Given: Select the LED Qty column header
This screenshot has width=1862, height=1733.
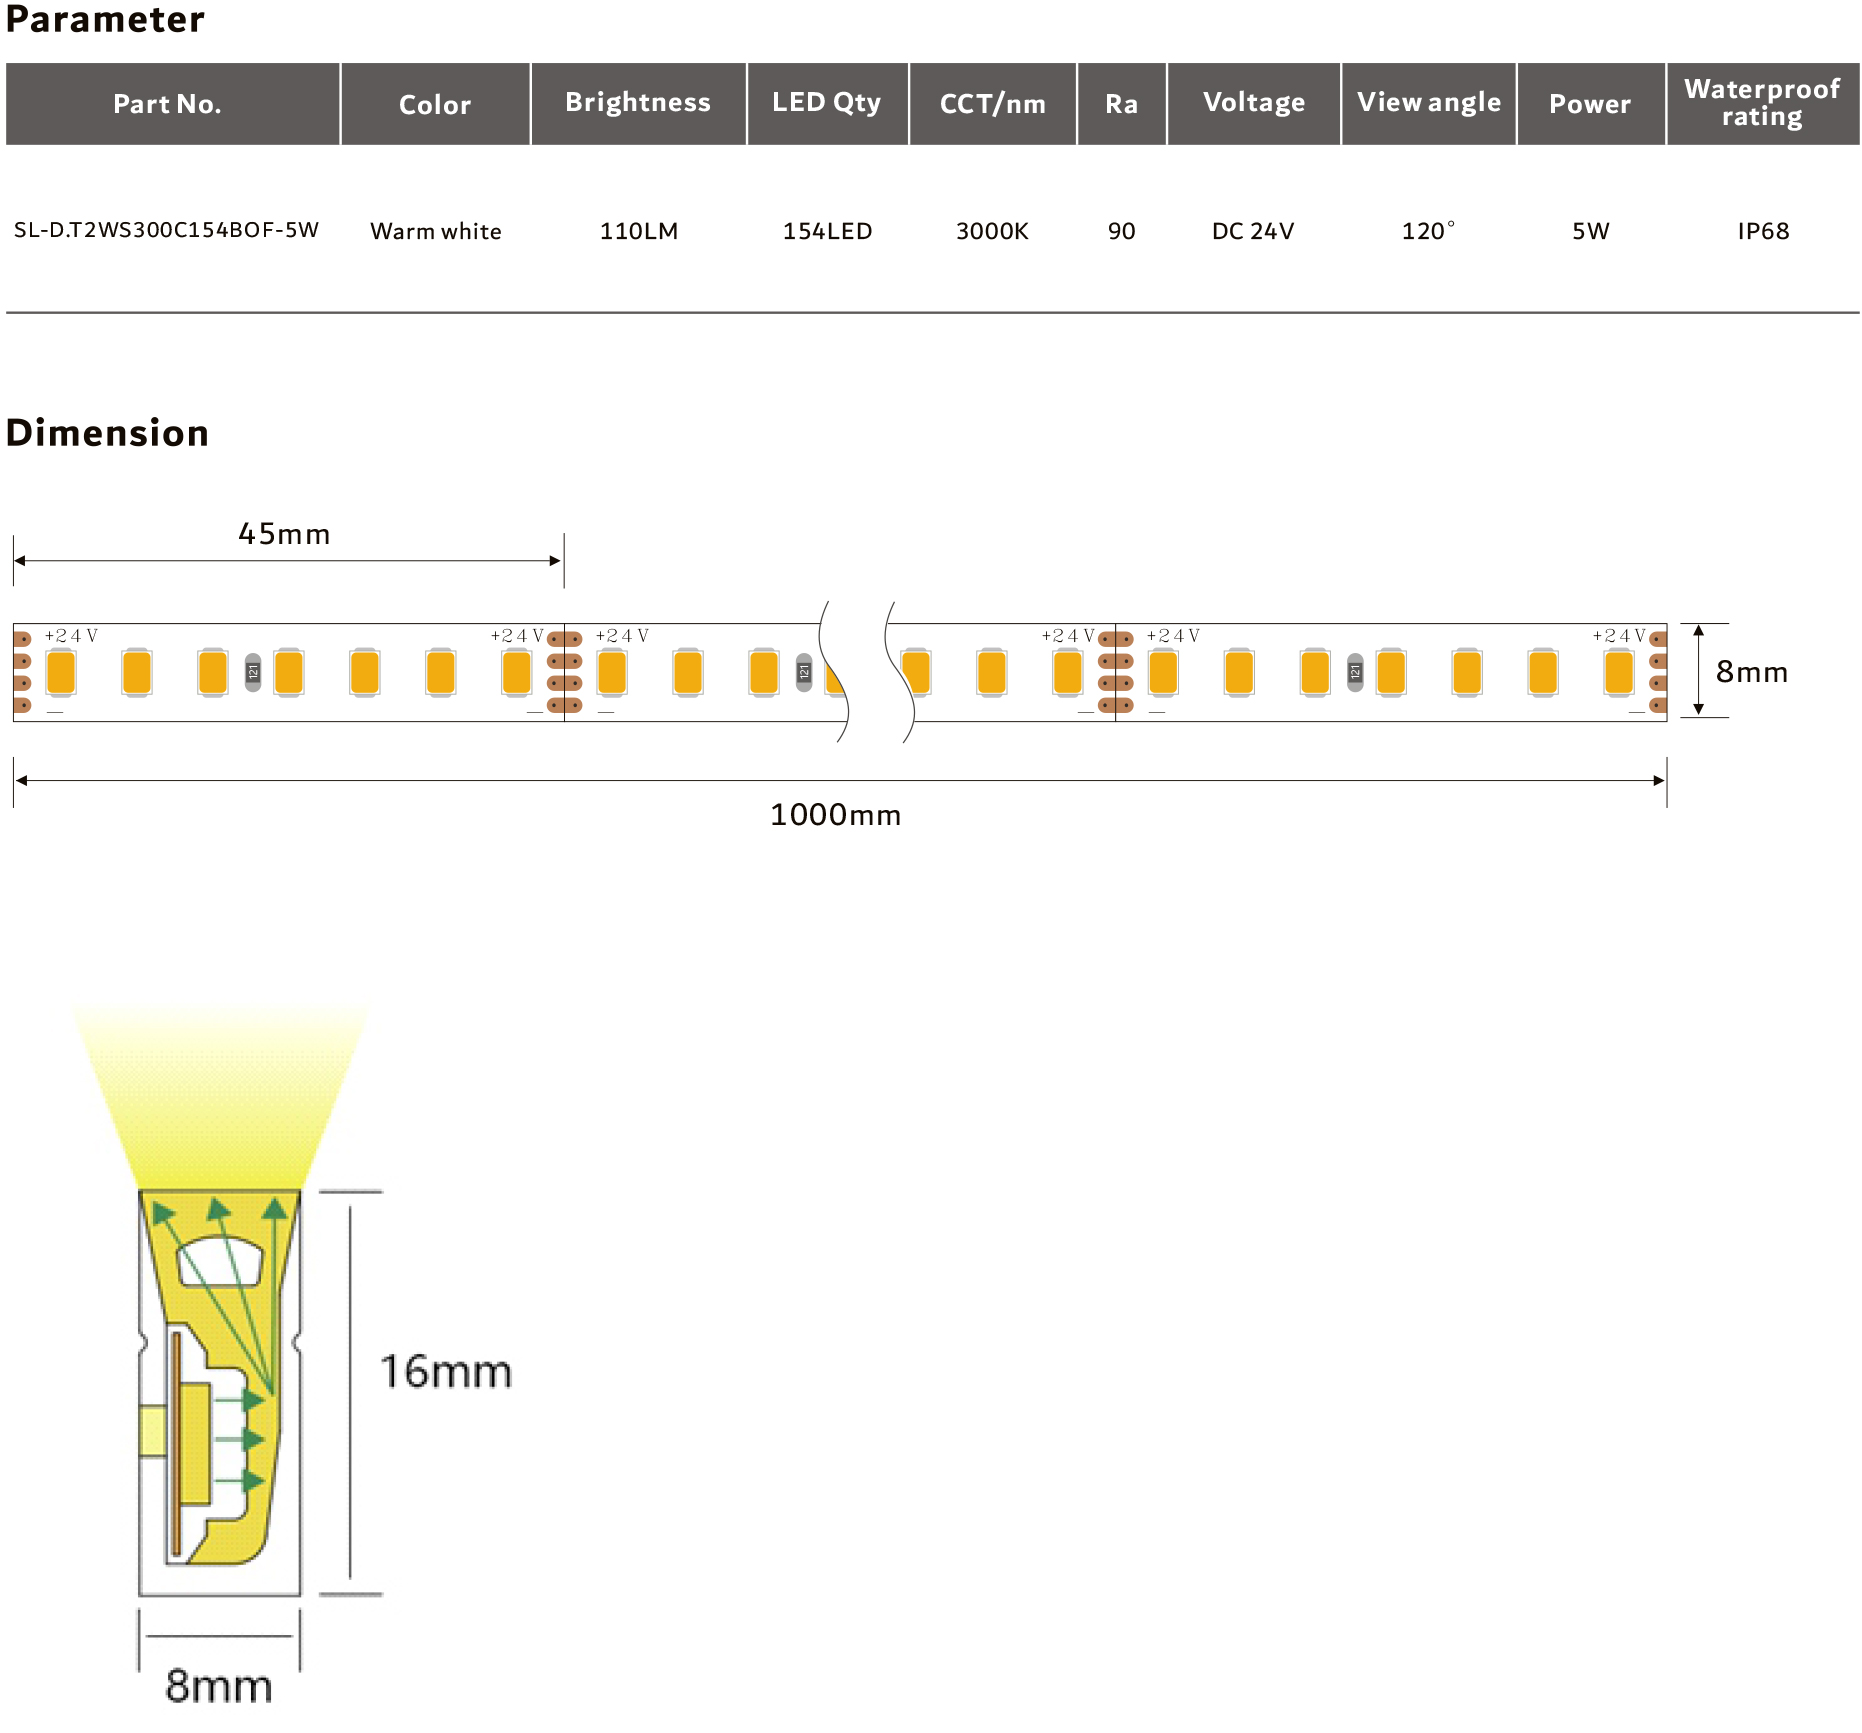Looking at the screenshot, I should tap(826, 102).
